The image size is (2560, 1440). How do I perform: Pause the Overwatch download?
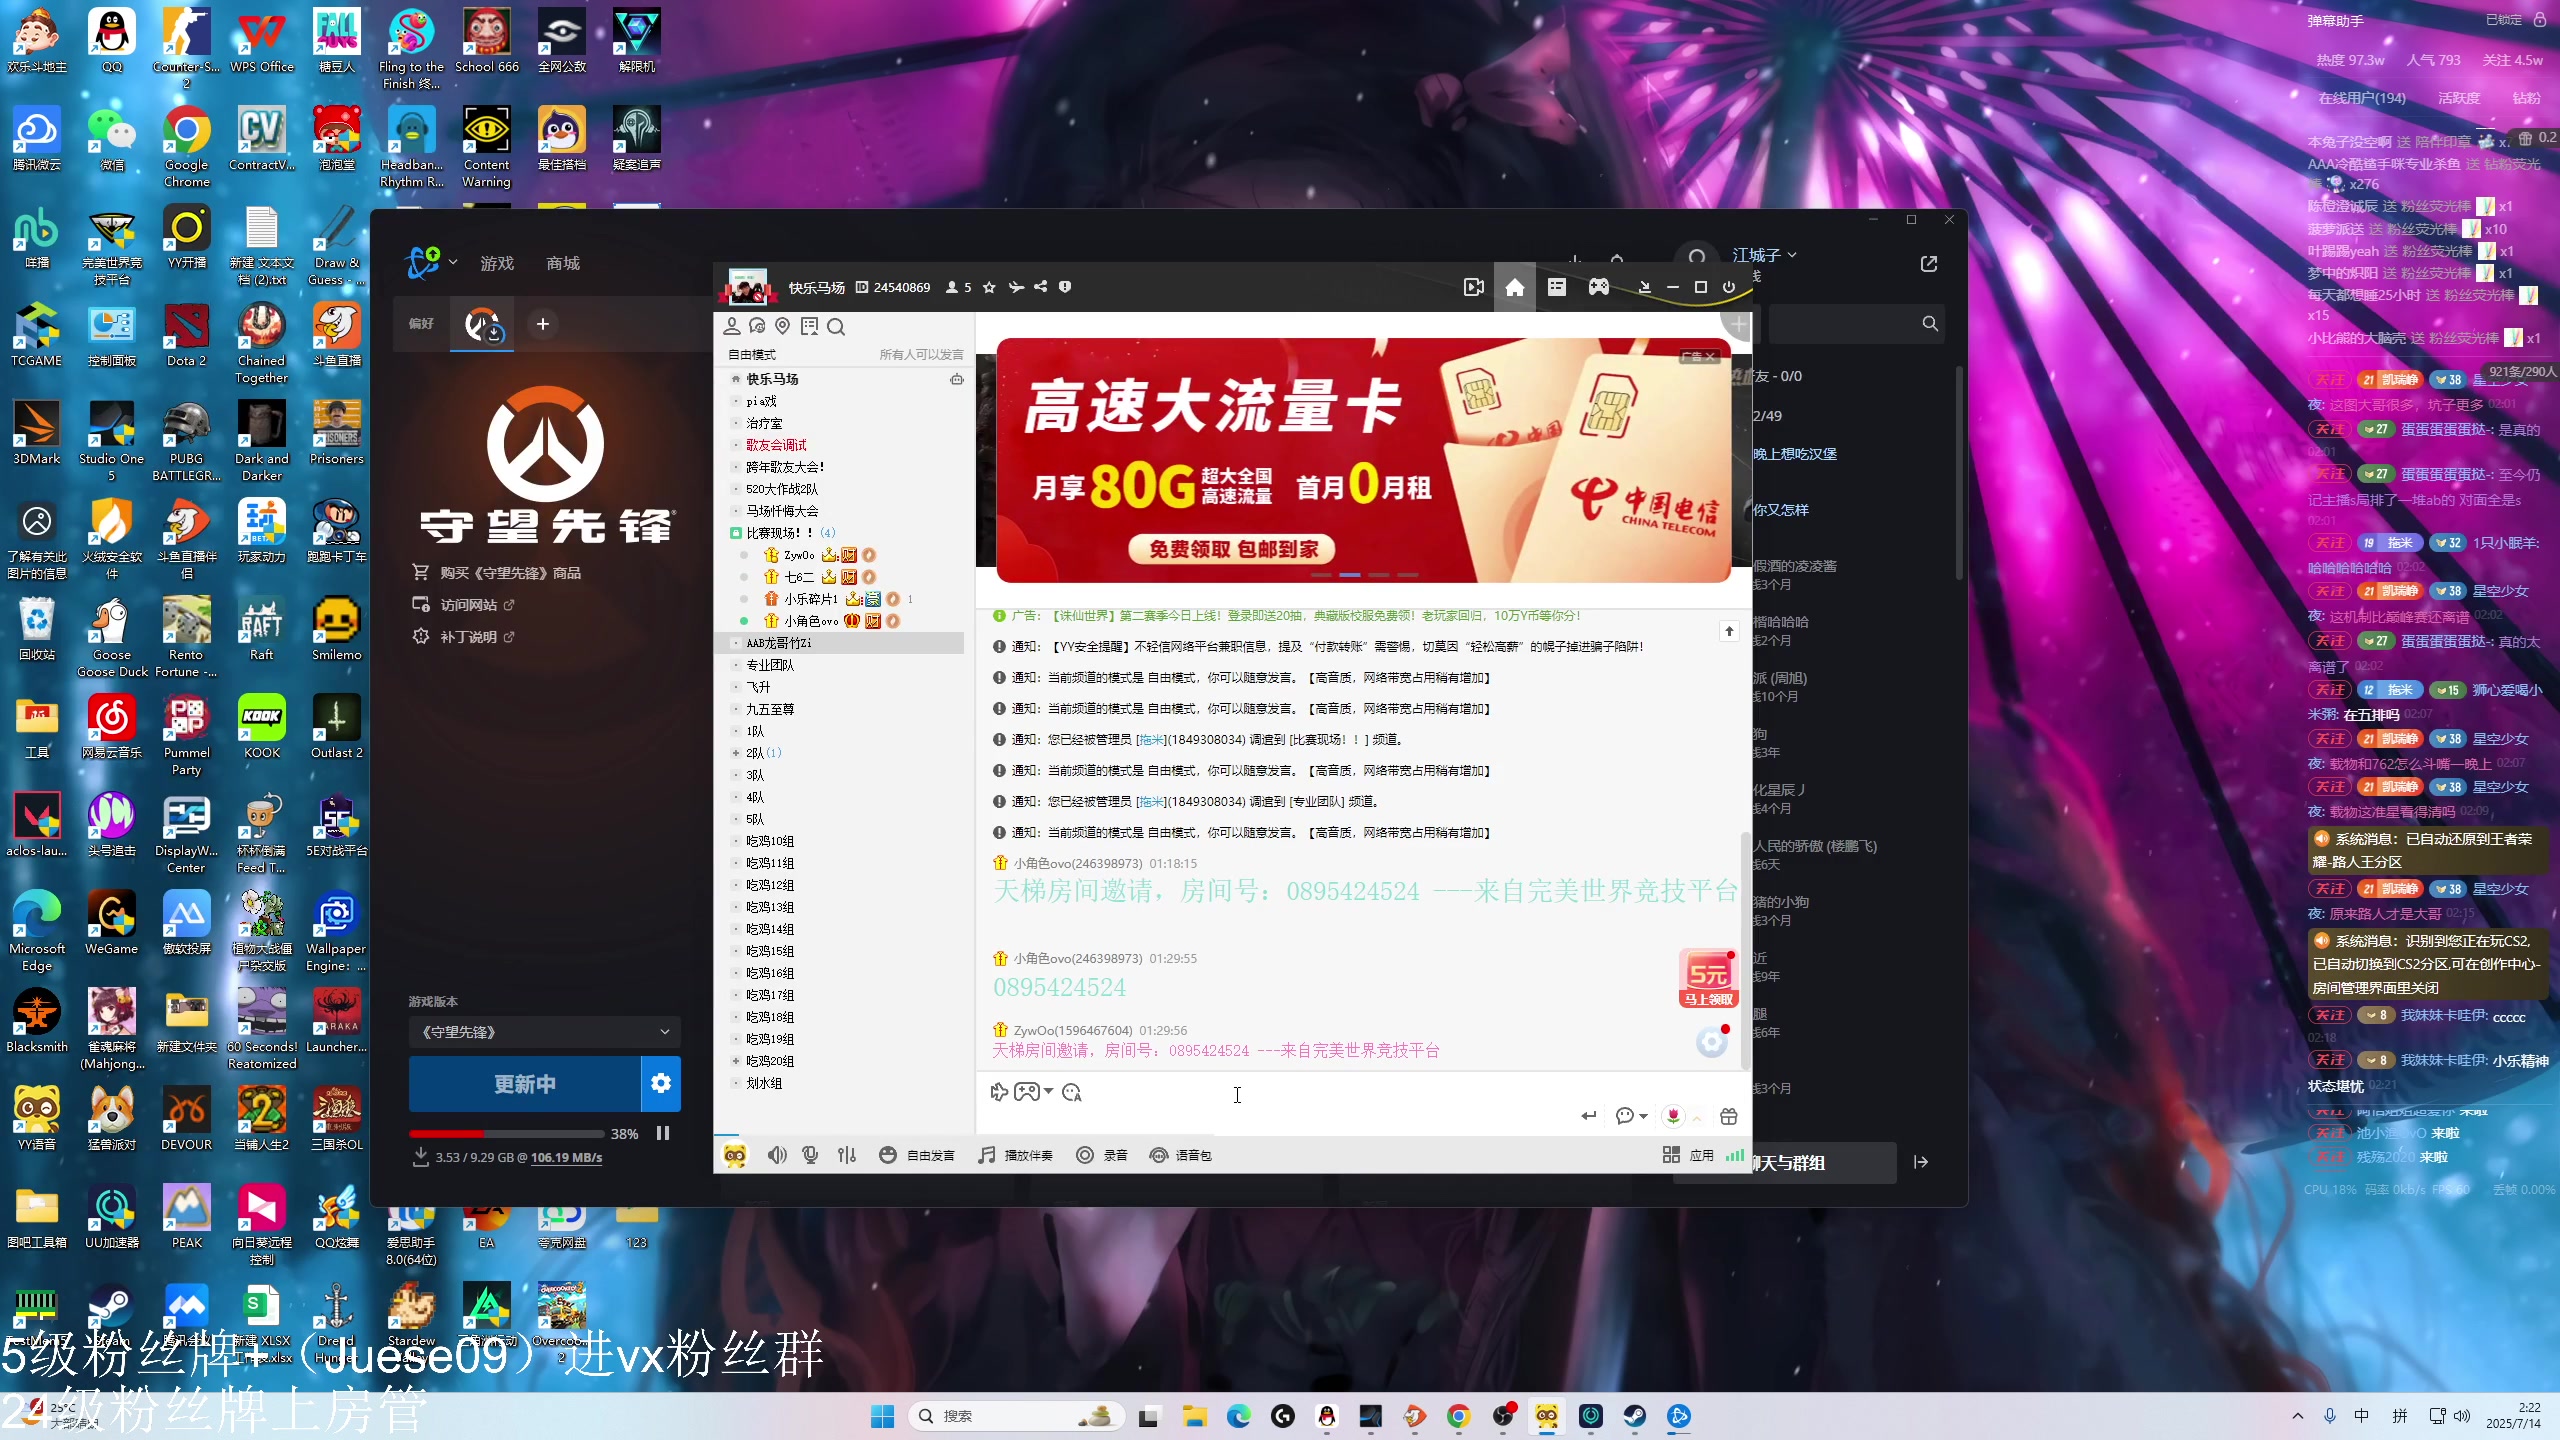tap(663, 1133)
